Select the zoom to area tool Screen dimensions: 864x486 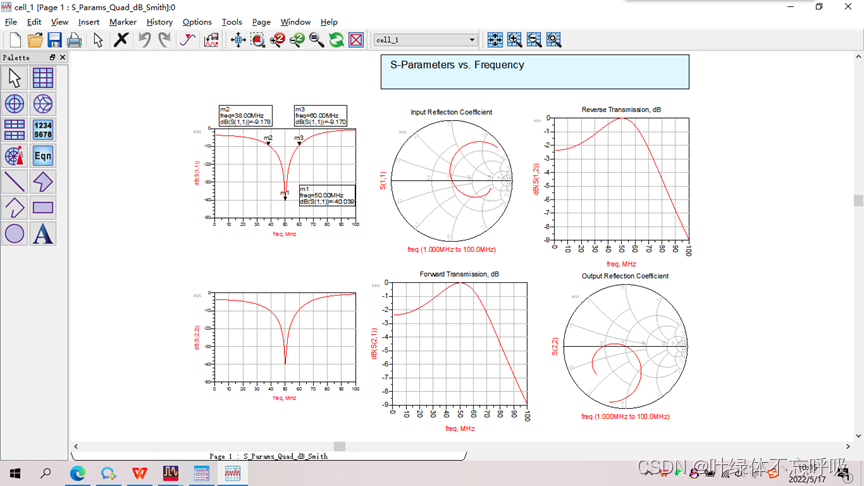[258, 40]
